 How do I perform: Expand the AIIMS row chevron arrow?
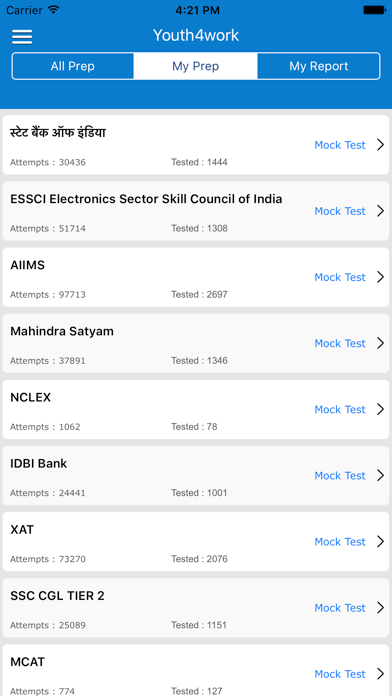click(380, 277)
